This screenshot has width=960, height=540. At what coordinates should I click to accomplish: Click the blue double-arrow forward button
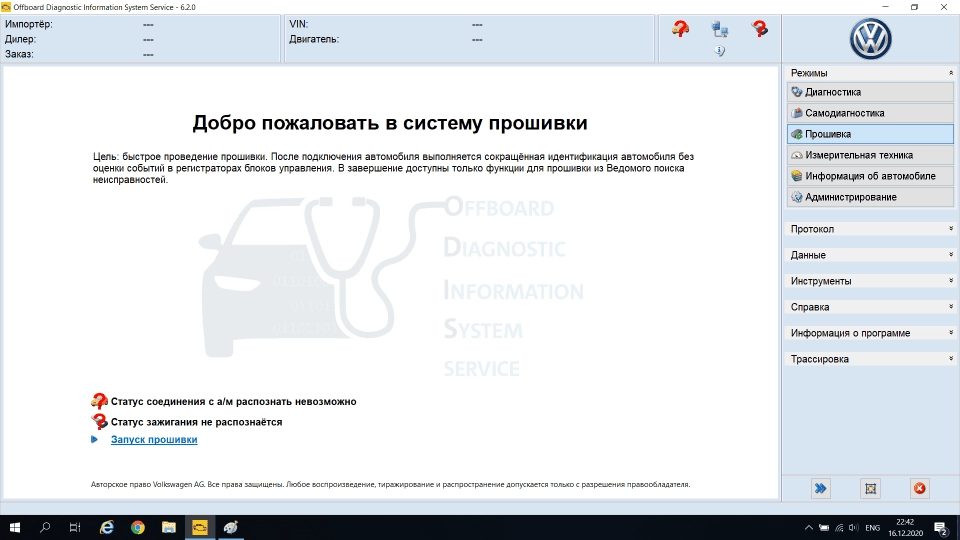point(820,488)
